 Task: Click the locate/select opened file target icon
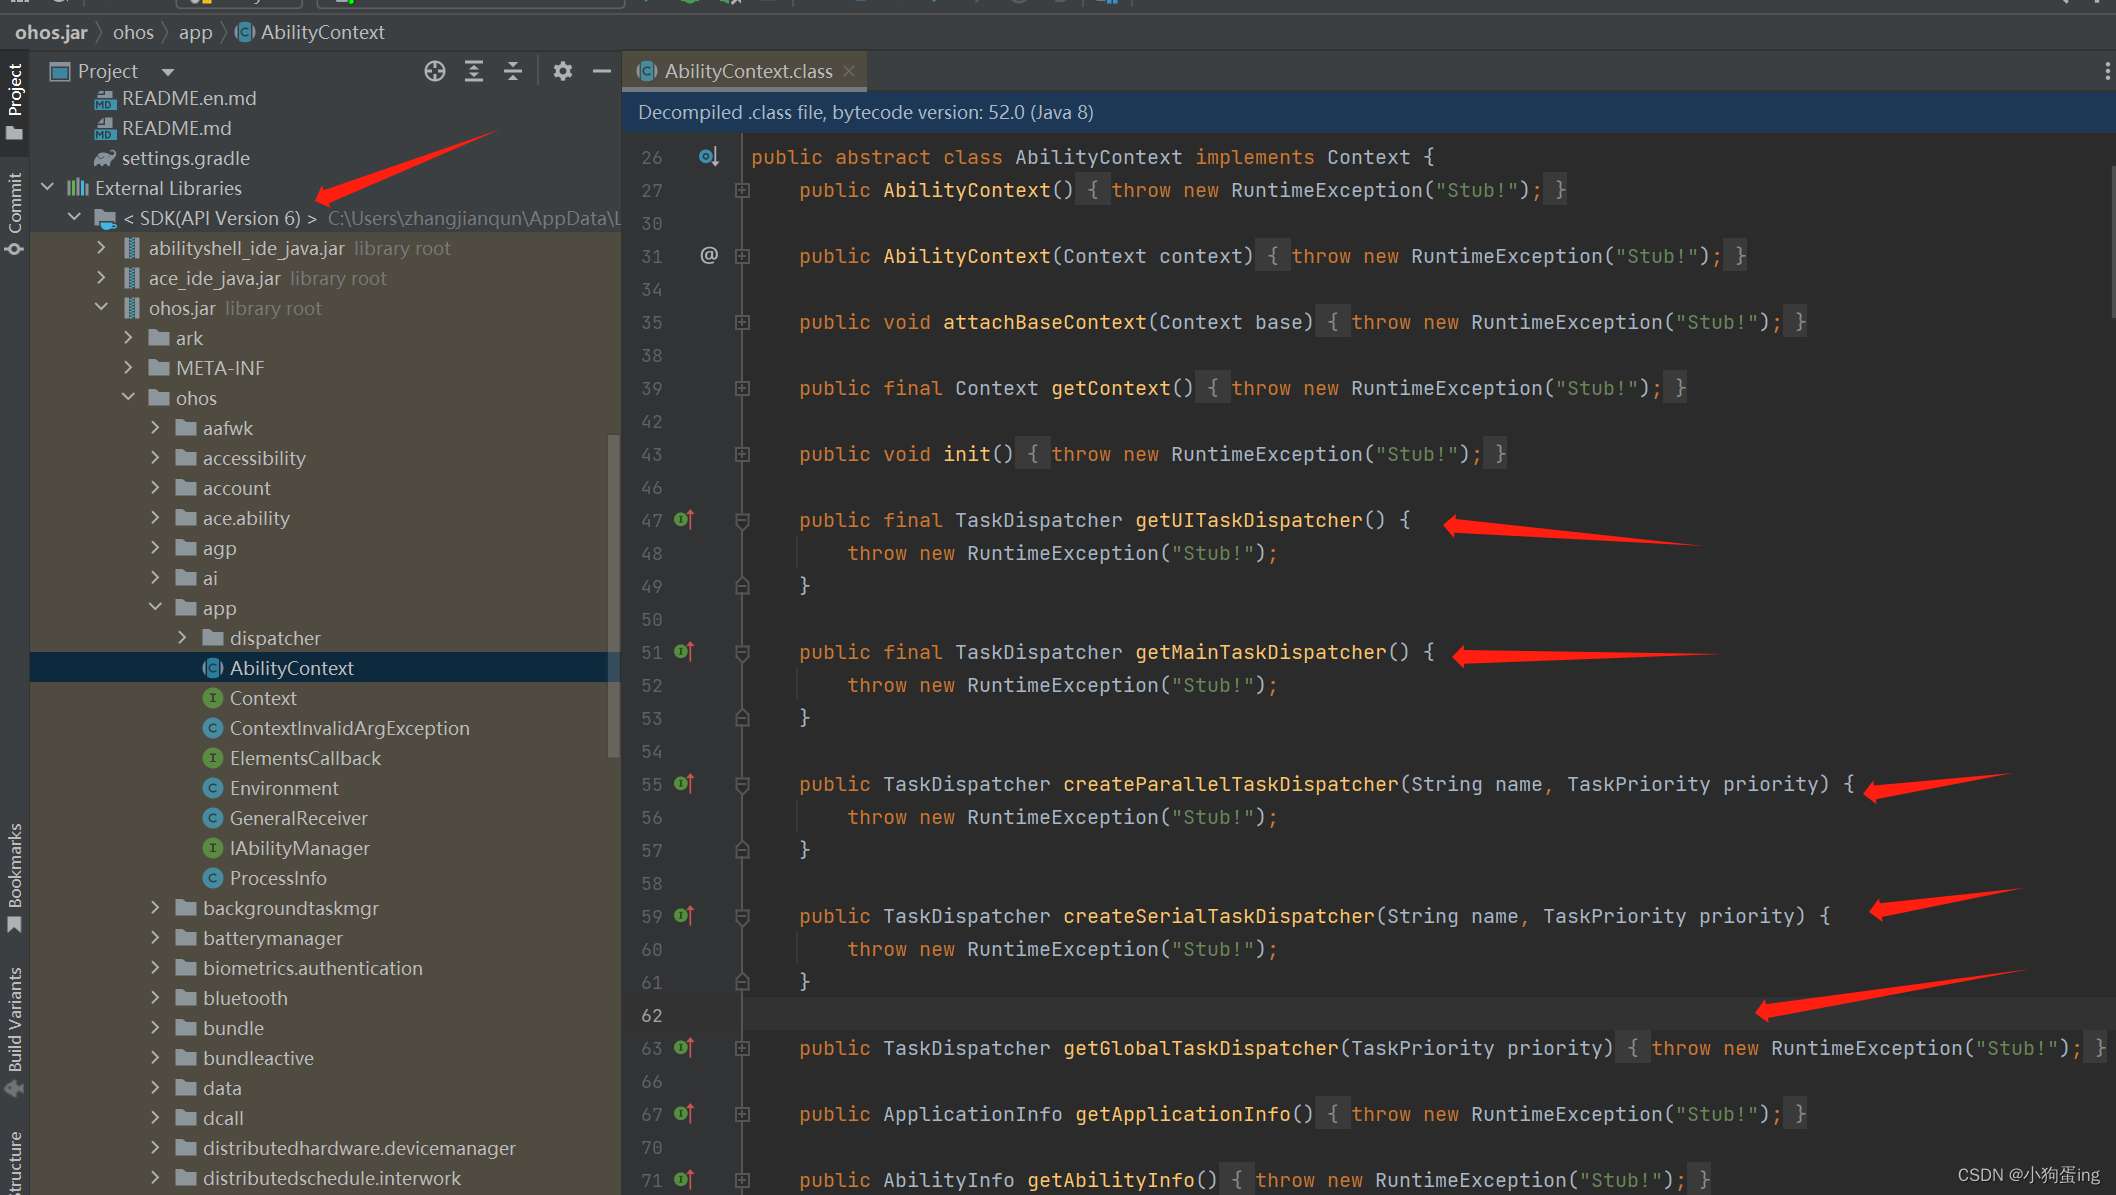pos(434,71)
